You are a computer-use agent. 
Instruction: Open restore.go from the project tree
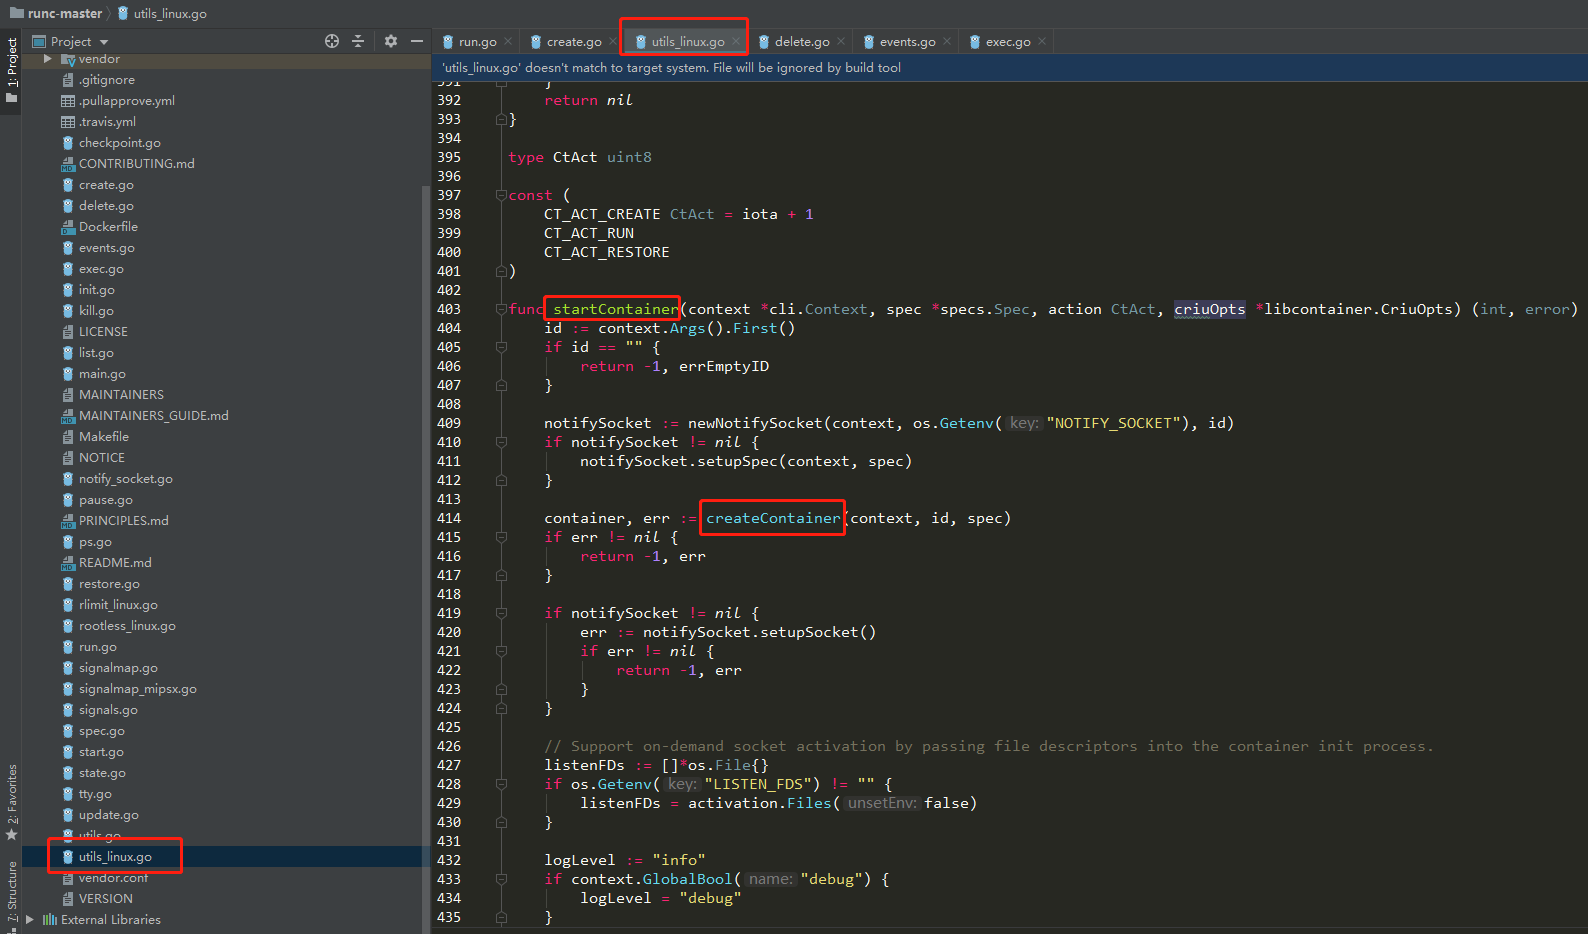[109, 584]
